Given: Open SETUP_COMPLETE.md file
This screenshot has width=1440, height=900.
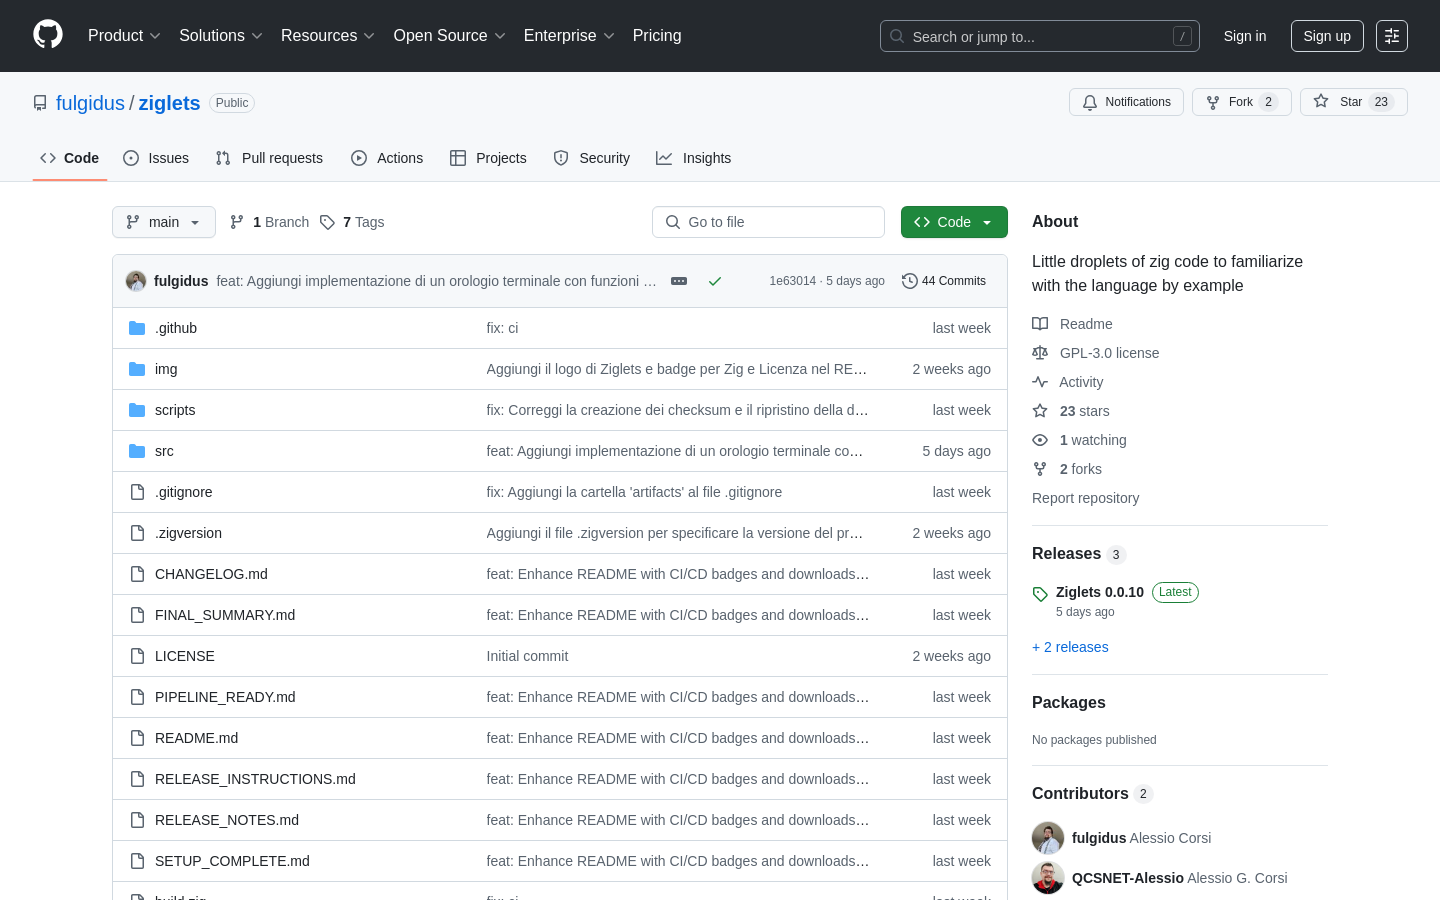Looking at the screenshot, I should tap(232, 861).
